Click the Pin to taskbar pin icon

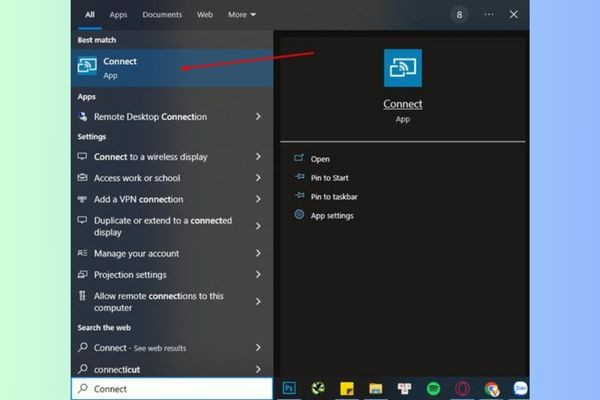pos(299,196)
